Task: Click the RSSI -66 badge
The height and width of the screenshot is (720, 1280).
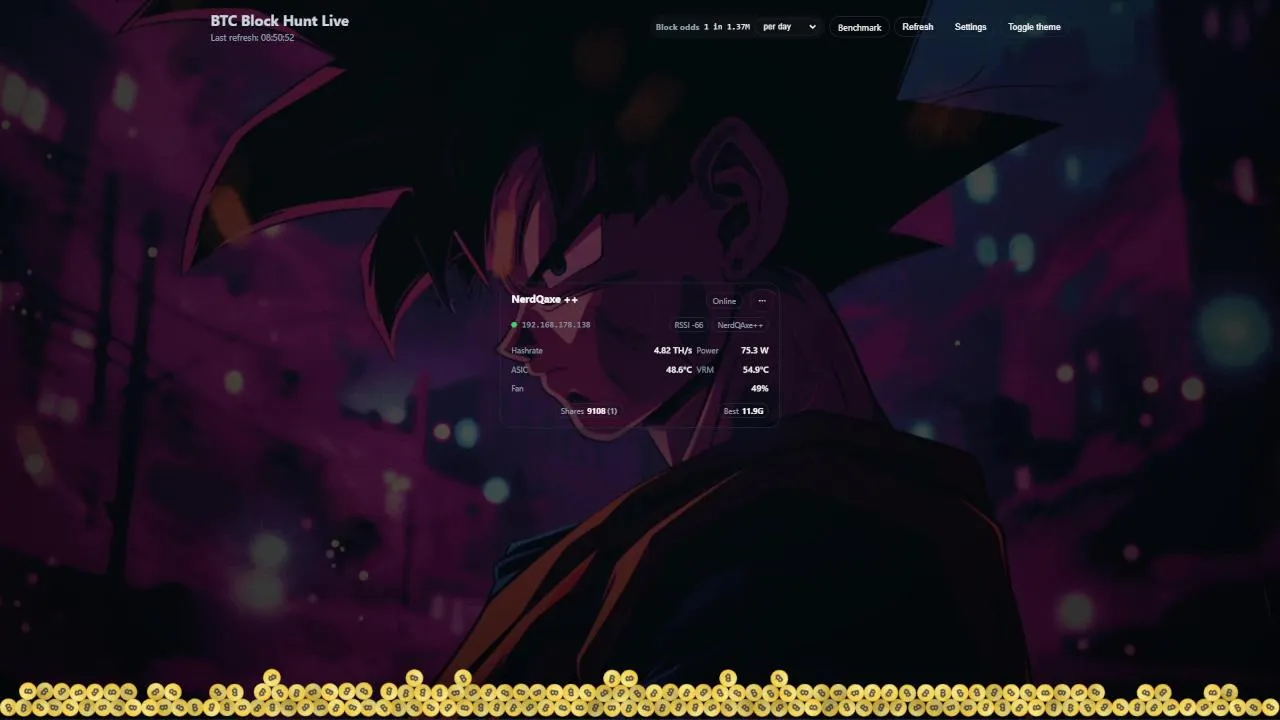Action: 689,325
